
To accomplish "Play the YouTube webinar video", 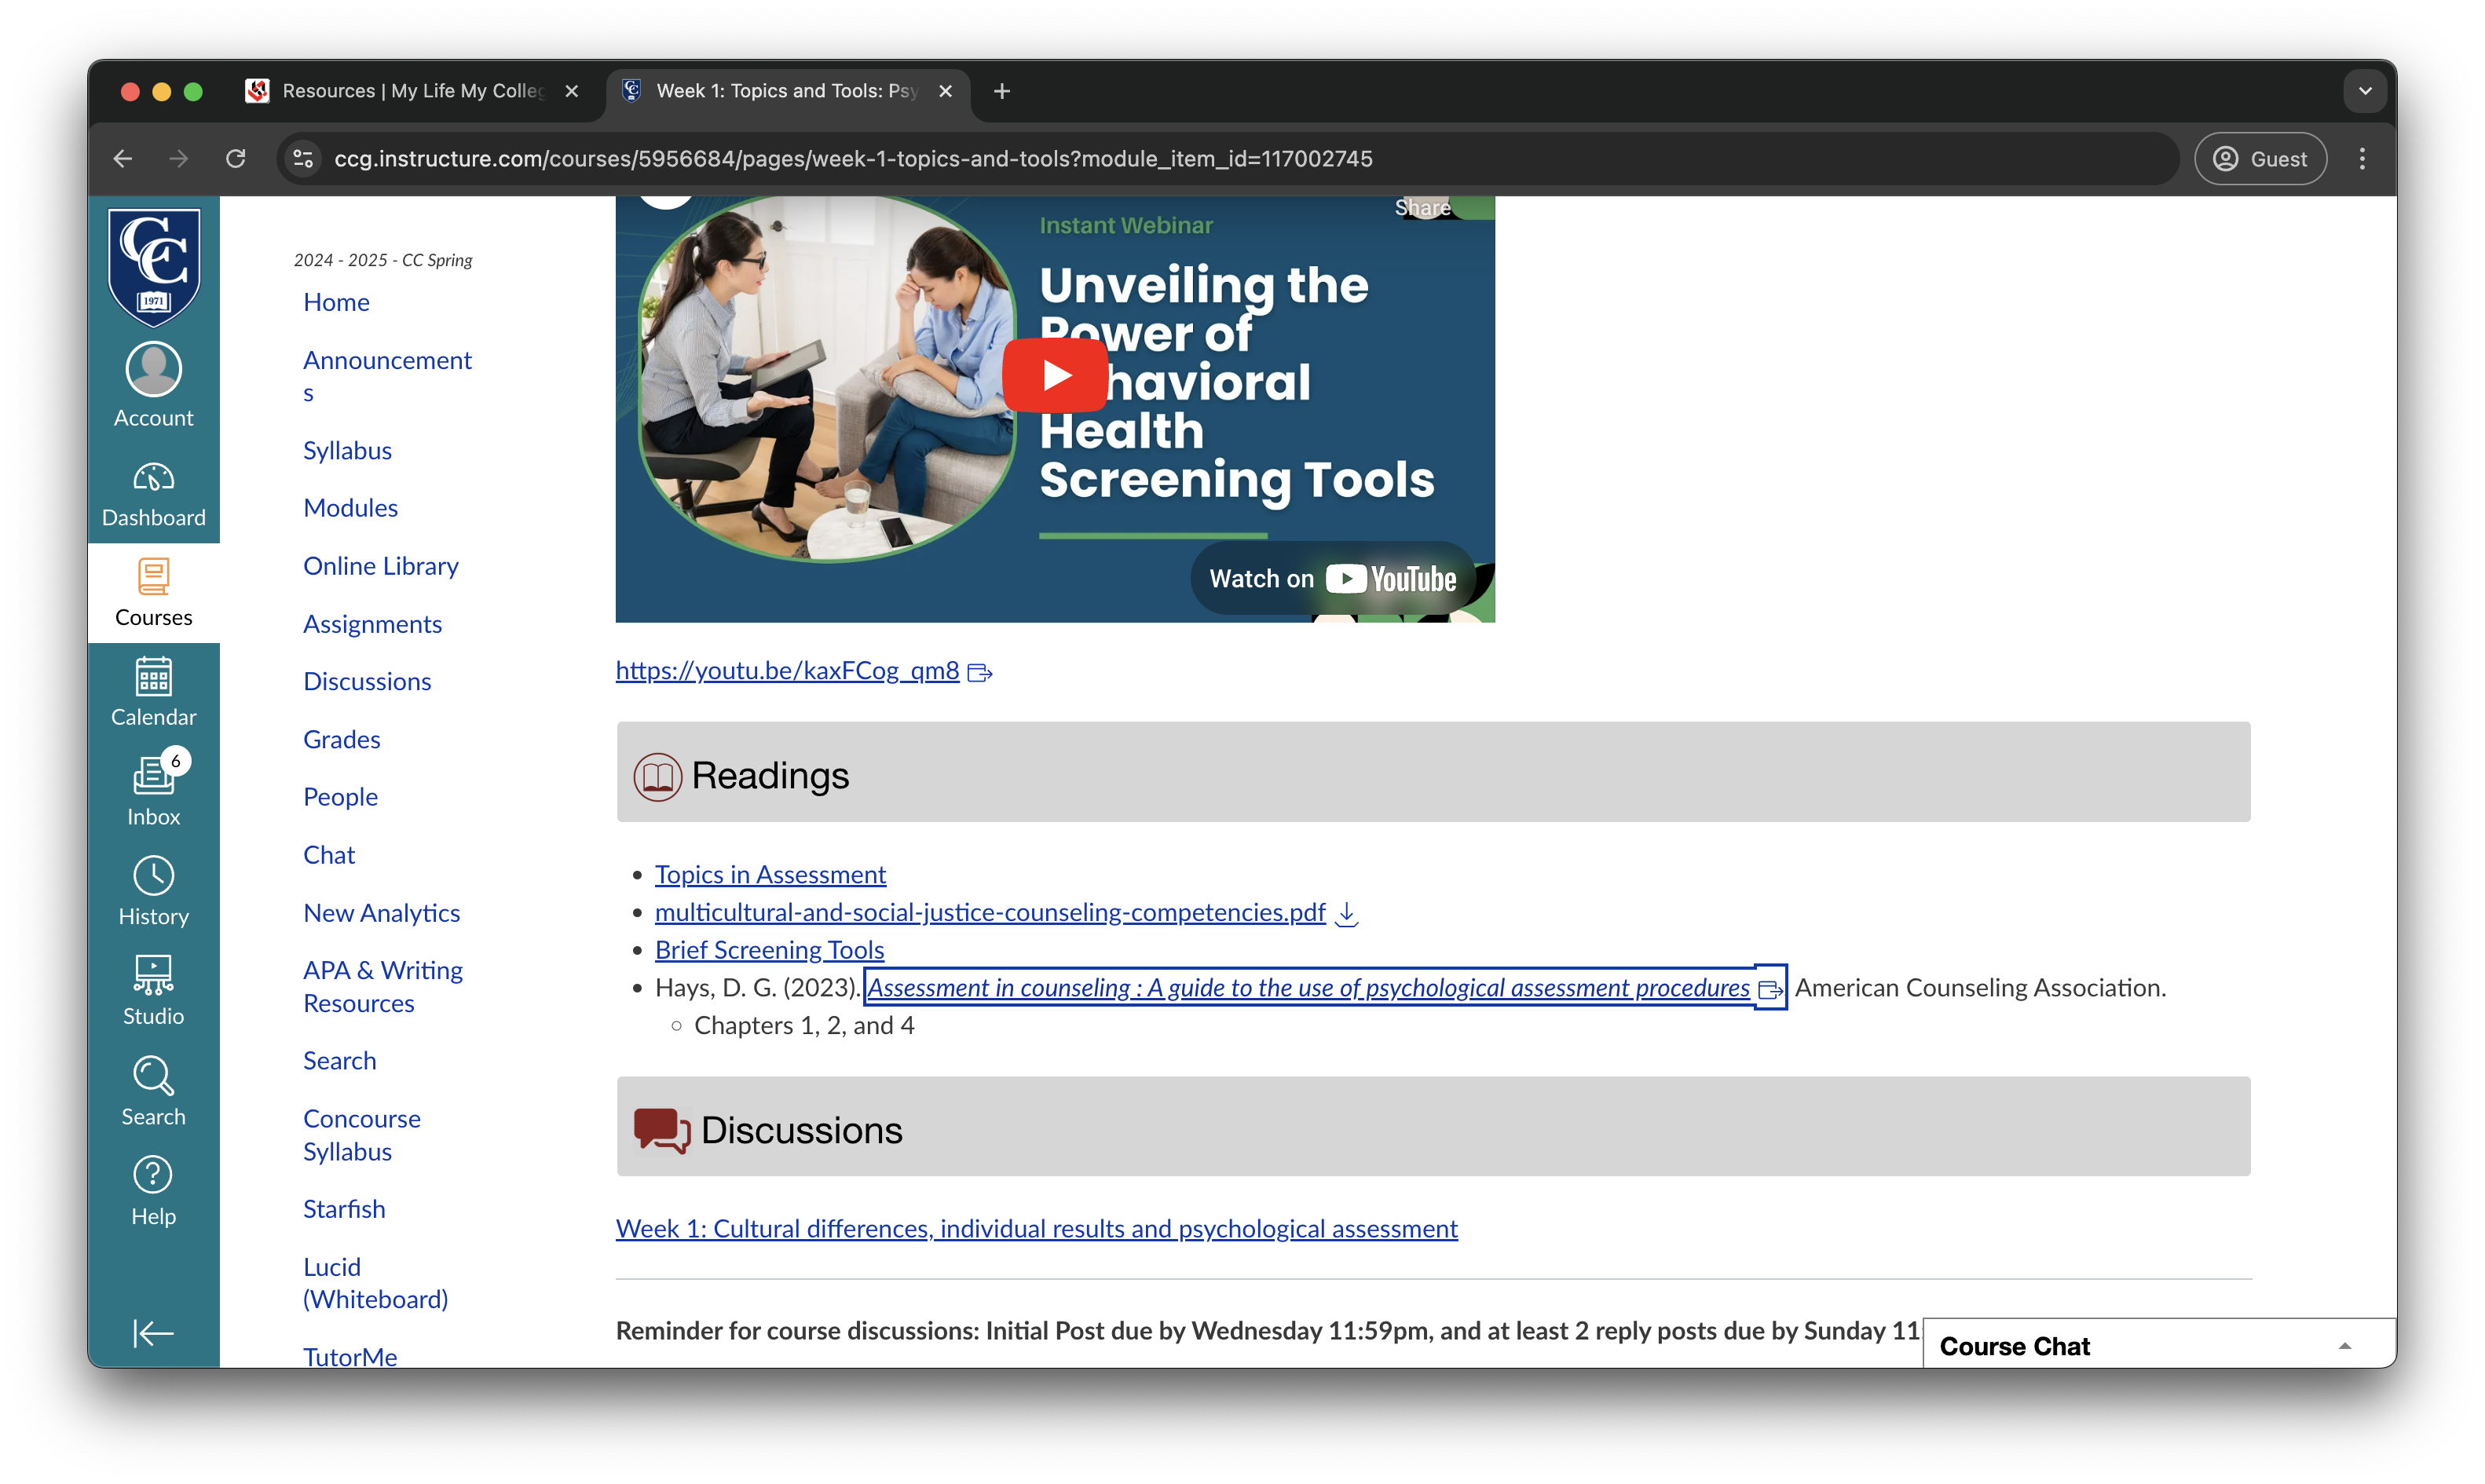I will (x=1054, y=375).
